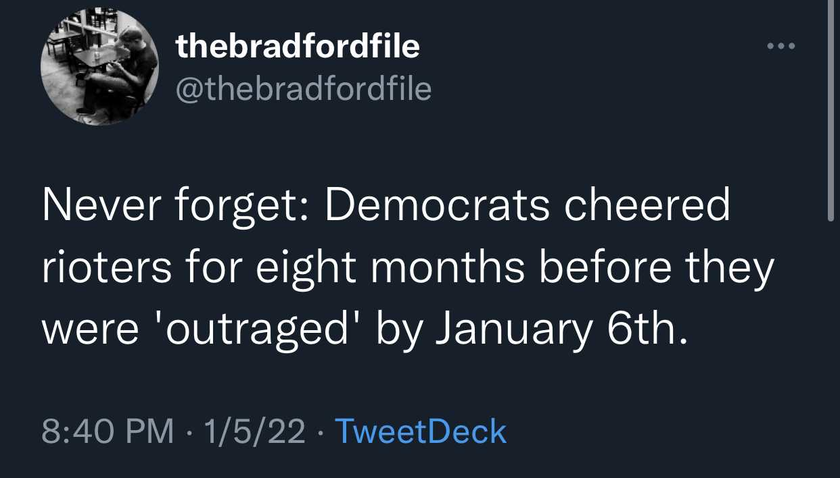The width and height of the screenshot is (840, 478).
Task: Click the word "cheered" in the tweet
Action: coord(647,205)
